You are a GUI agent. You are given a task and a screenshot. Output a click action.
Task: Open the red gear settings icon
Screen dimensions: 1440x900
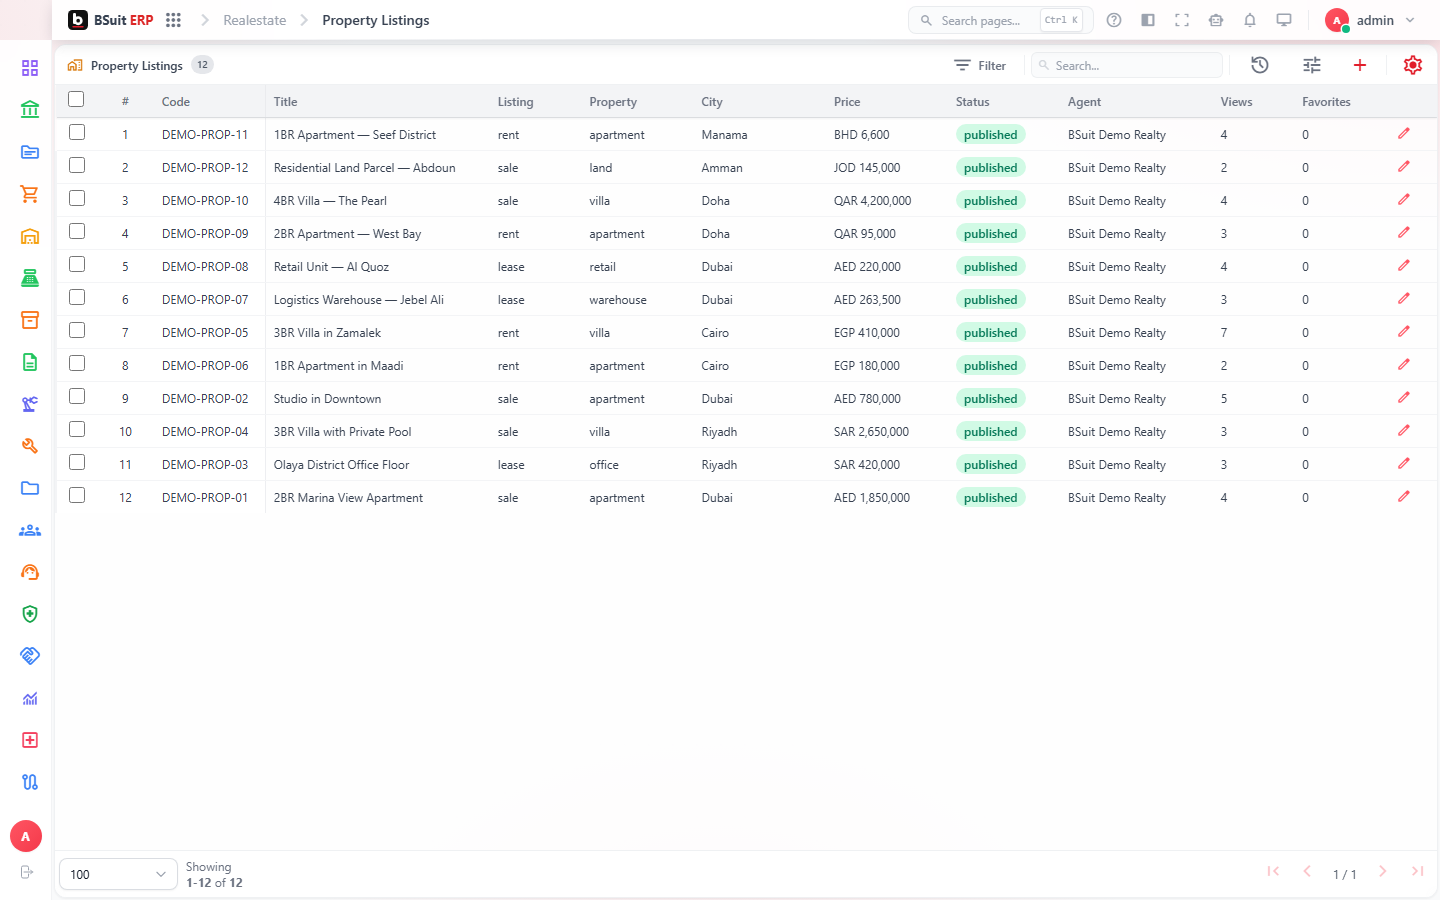(1413, 65)
